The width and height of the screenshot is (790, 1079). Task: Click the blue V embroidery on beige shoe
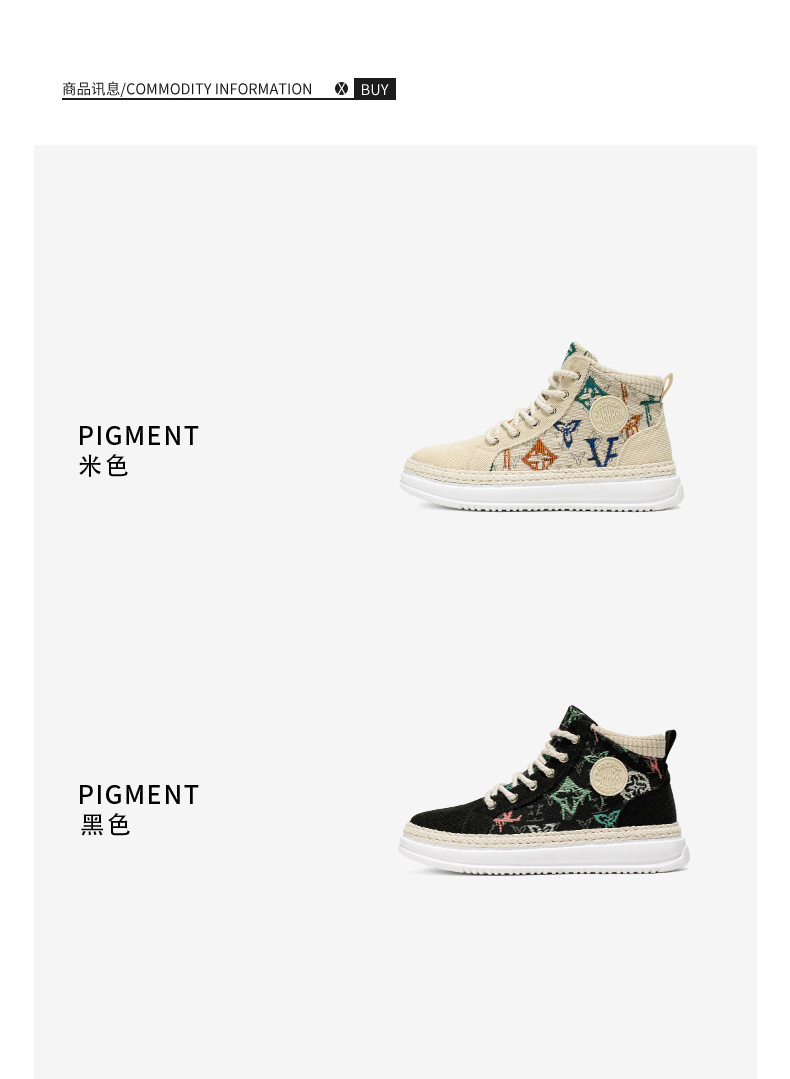pos(604,451)
